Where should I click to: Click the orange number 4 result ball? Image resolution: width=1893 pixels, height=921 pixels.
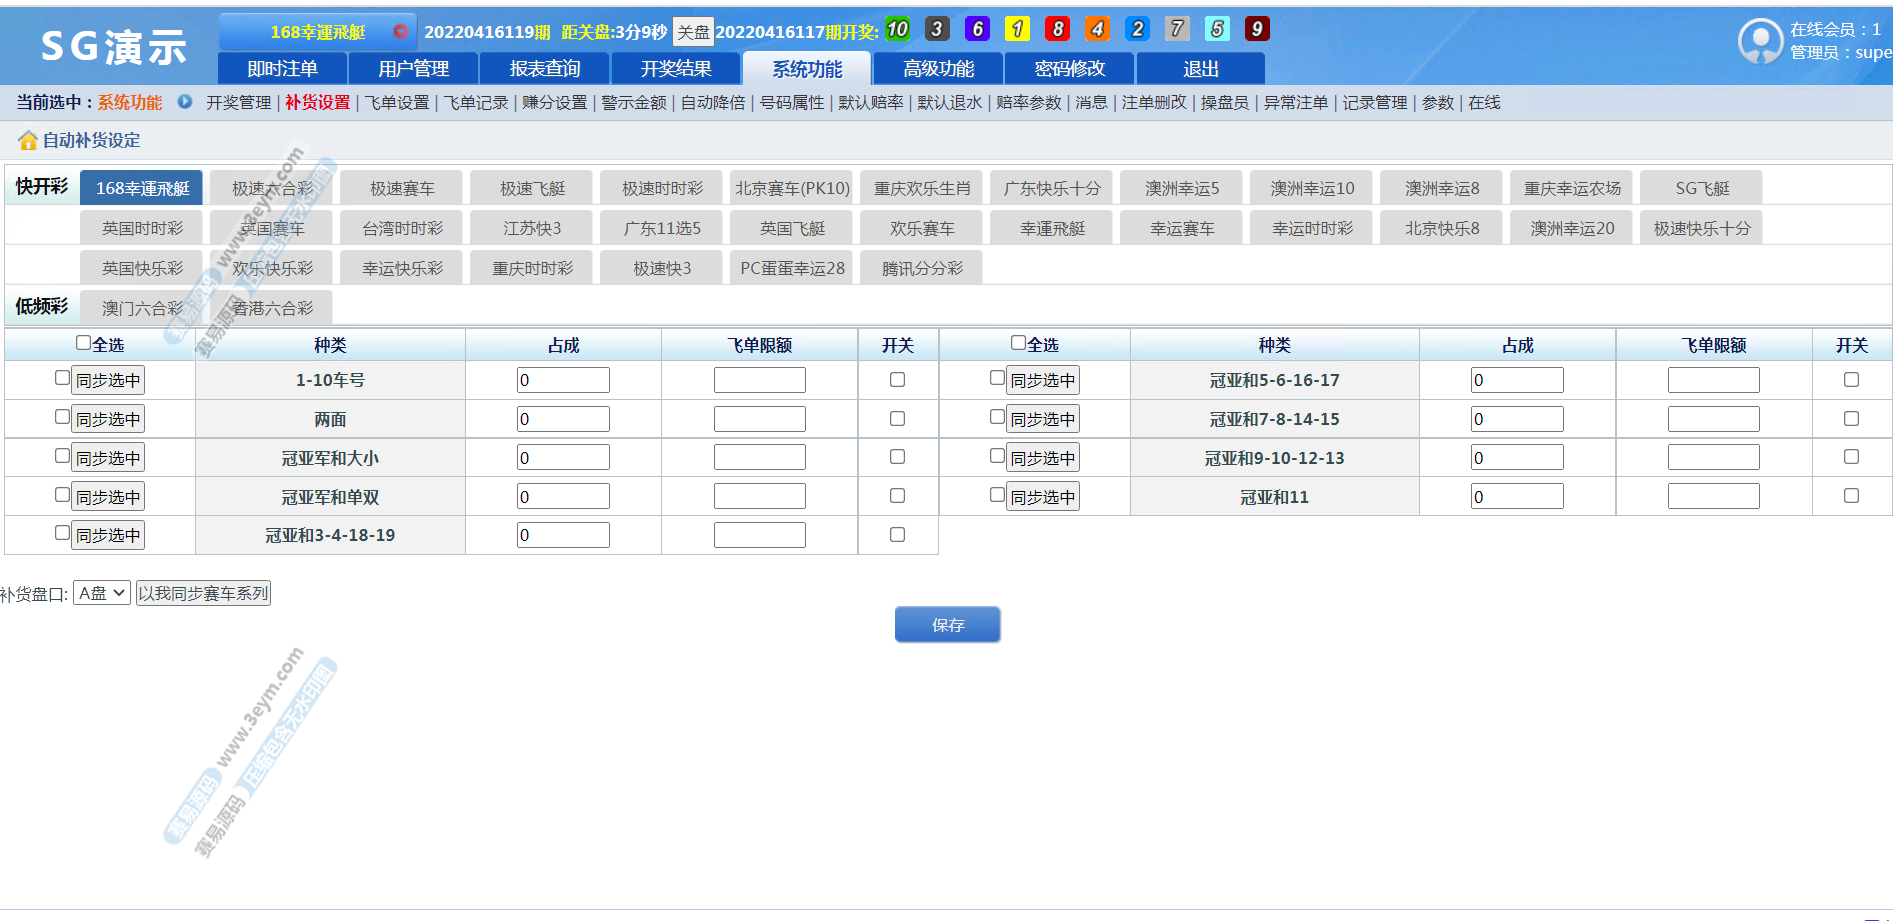point(1097,29)
